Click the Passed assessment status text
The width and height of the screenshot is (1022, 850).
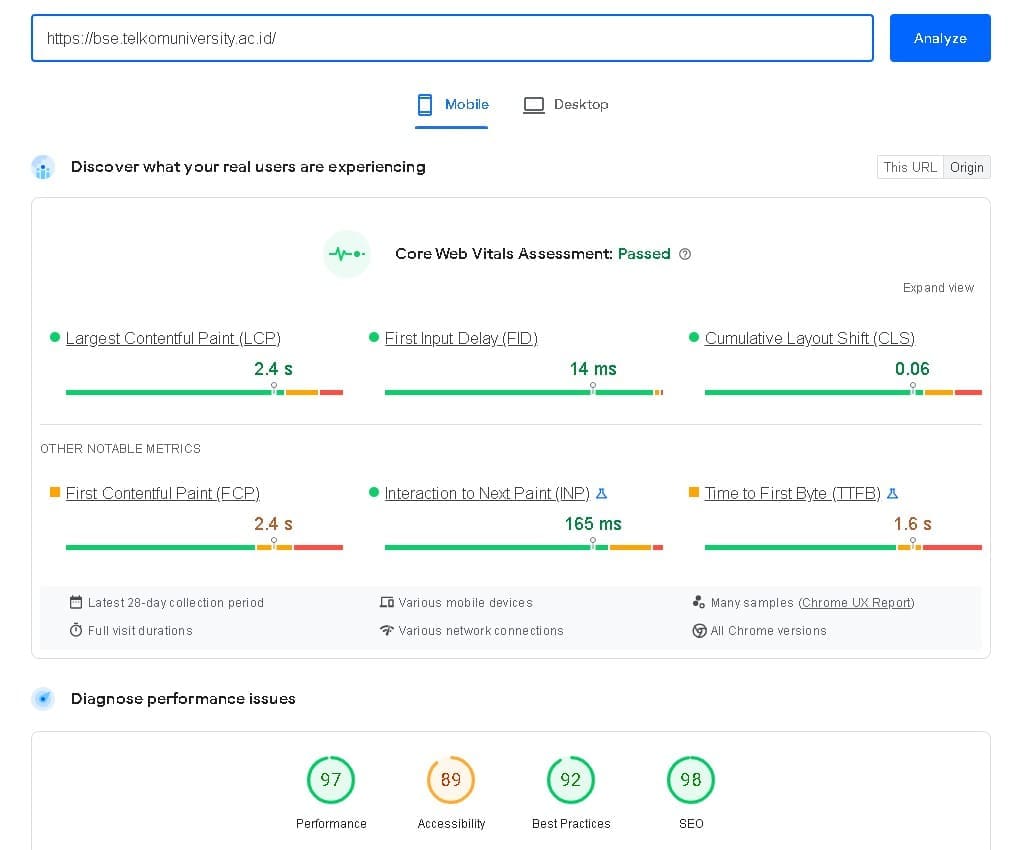[644, 254]
